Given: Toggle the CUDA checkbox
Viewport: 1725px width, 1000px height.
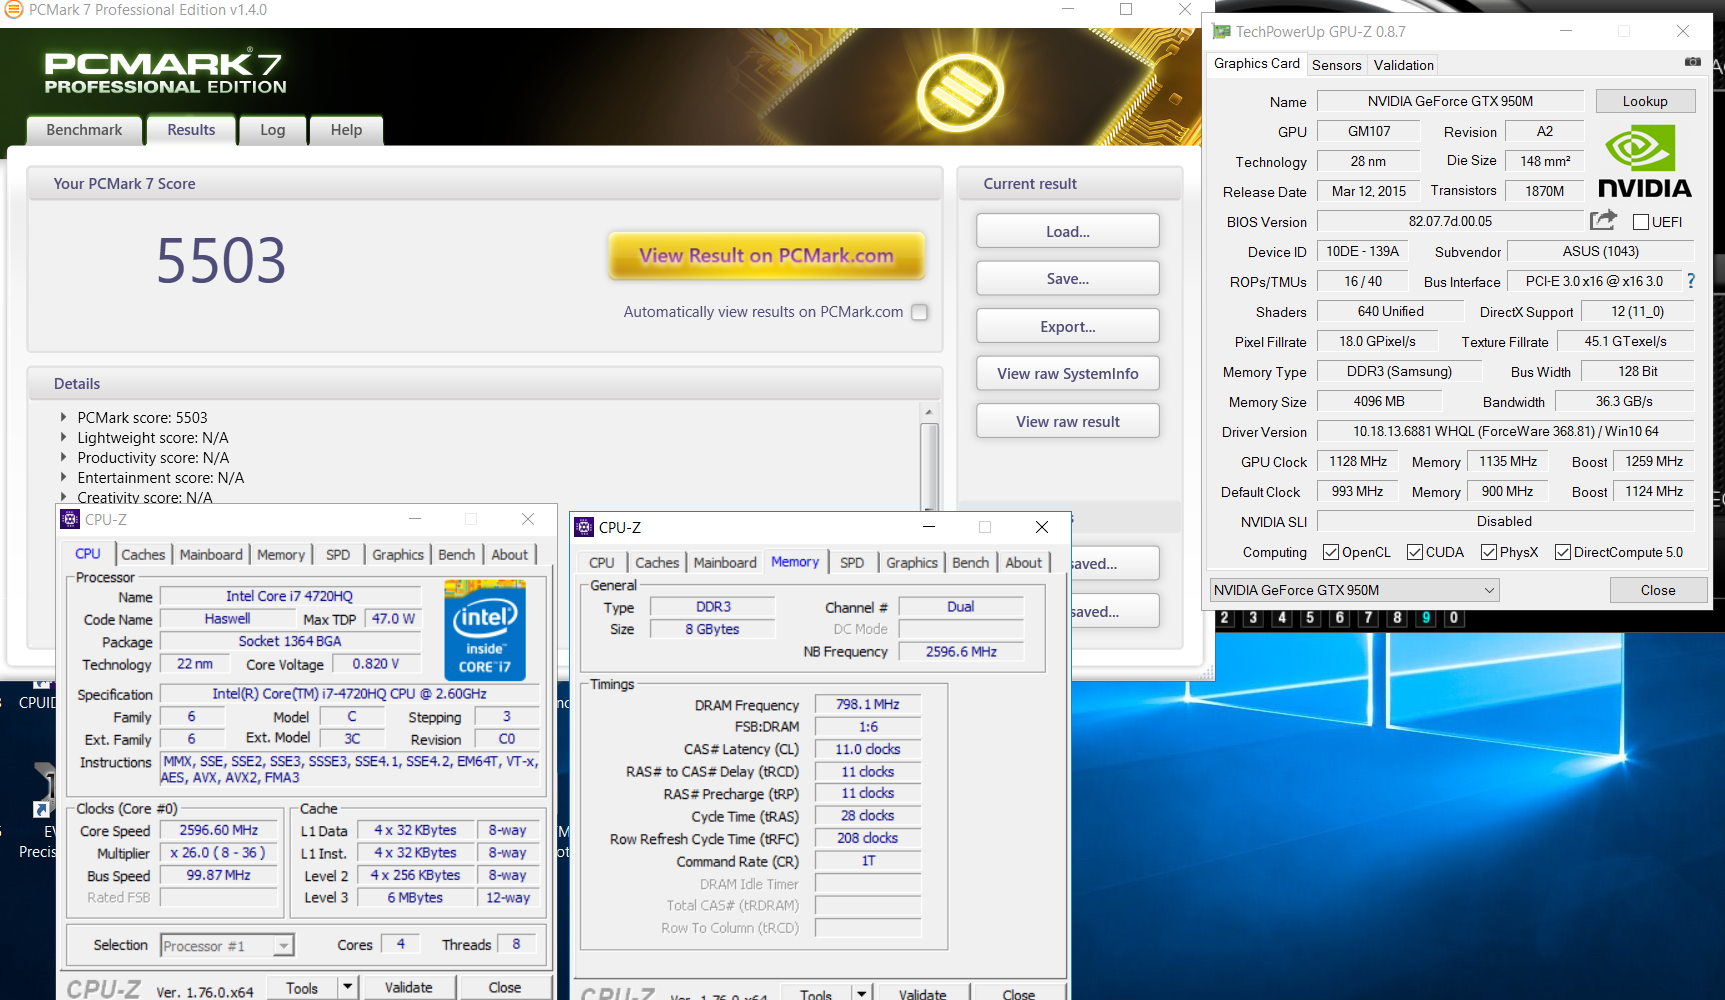Looking at the screenshot, I should click(1415, 552).
